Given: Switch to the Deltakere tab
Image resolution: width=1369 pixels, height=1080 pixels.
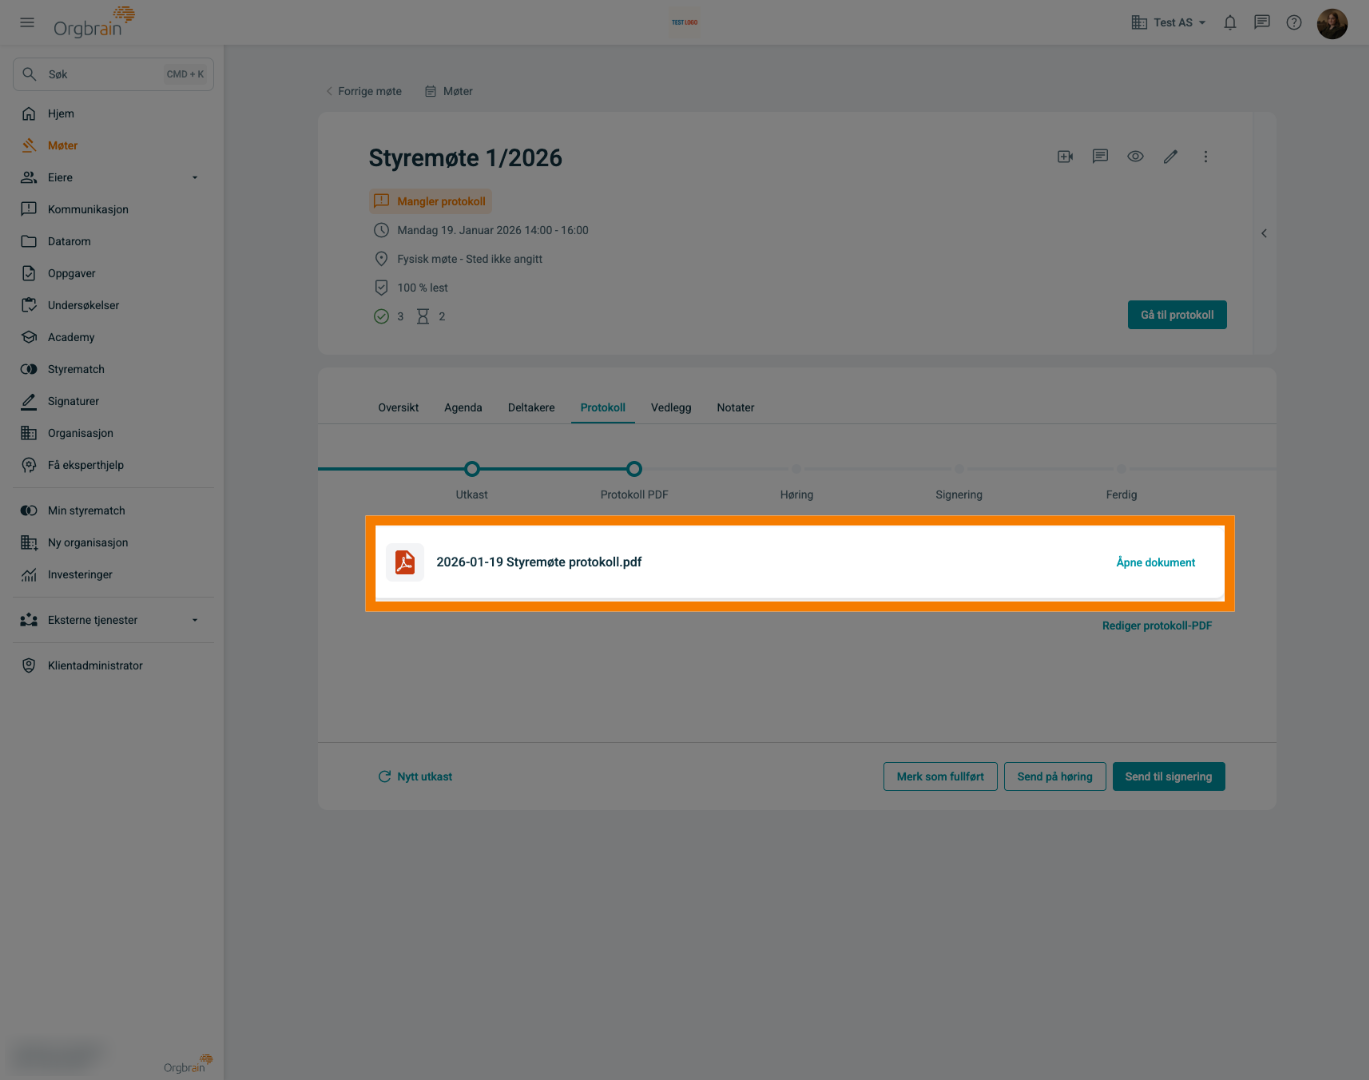Looking at the screenshot, I should point(531,408).
